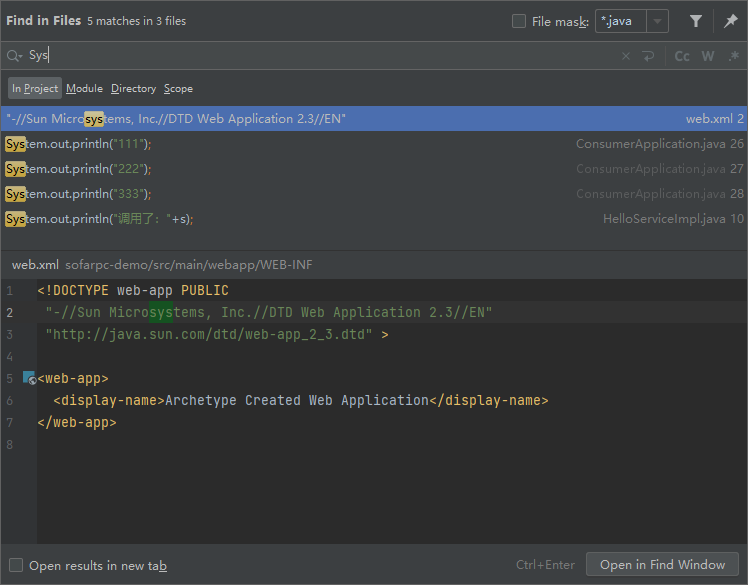
Task: Select the println("222") result row
Action: coord(374,168)
